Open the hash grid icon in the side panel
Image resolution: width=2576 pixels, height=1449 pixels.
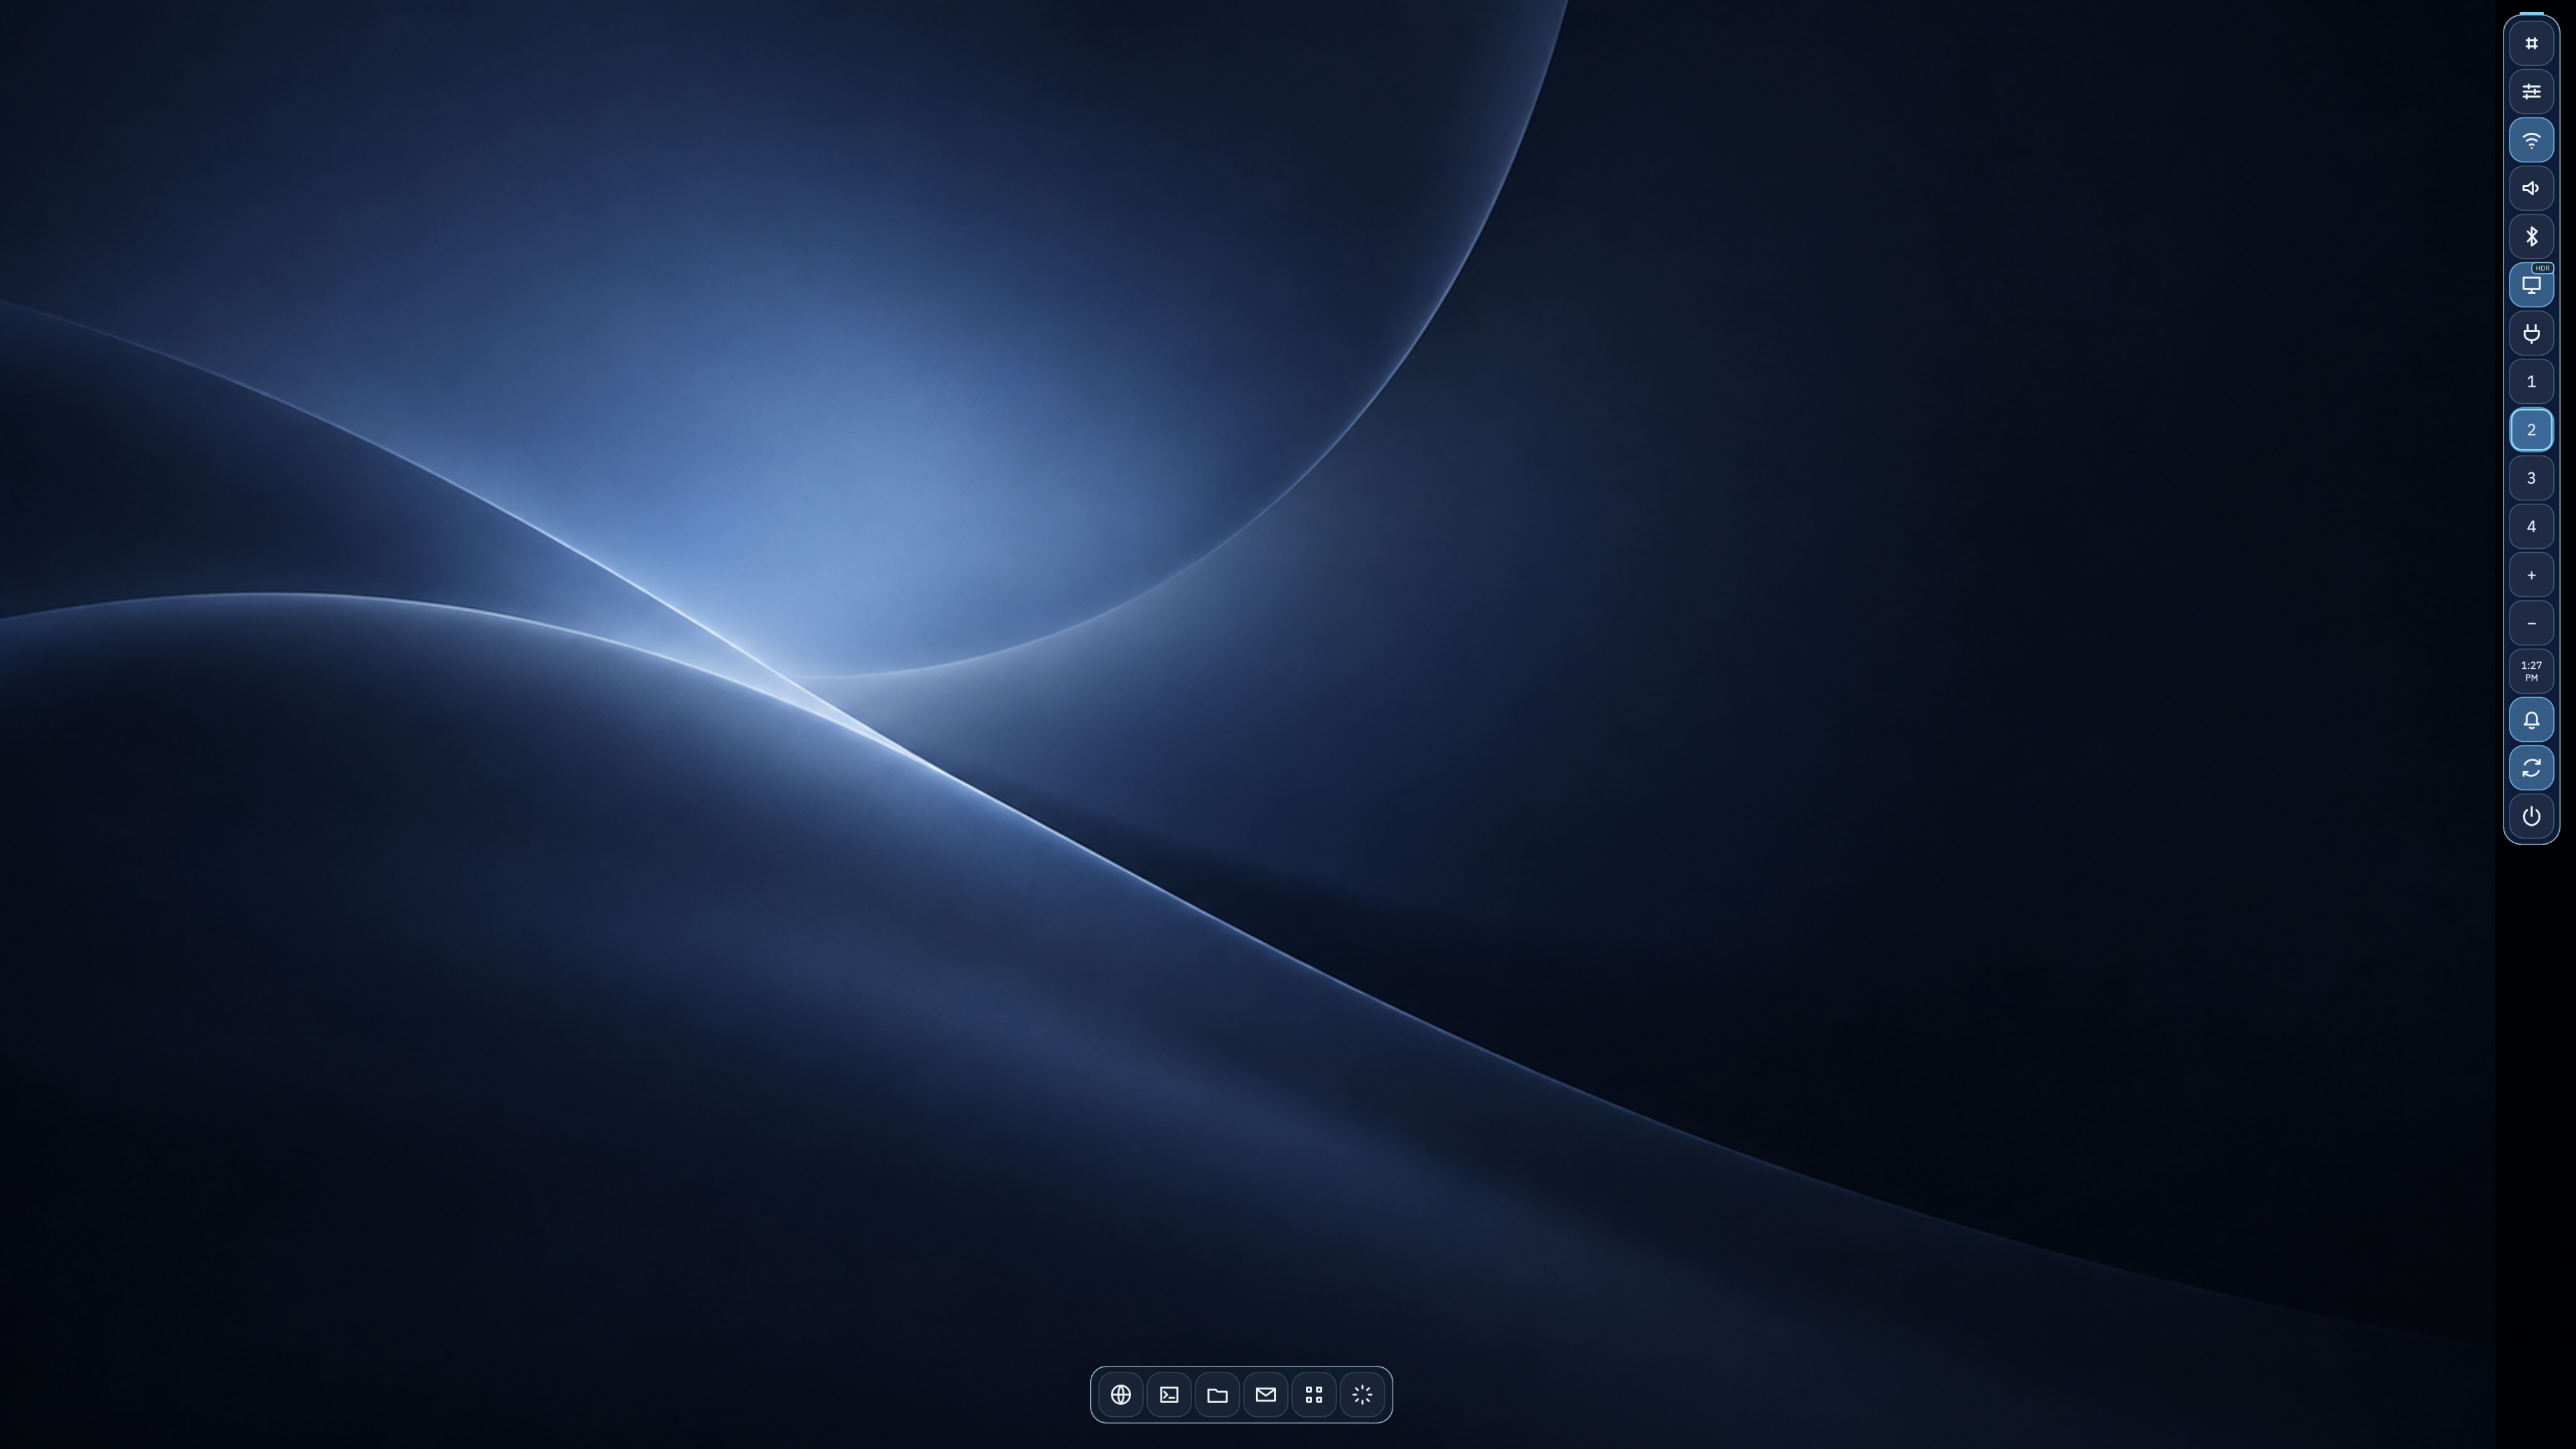pos(2531,43)
